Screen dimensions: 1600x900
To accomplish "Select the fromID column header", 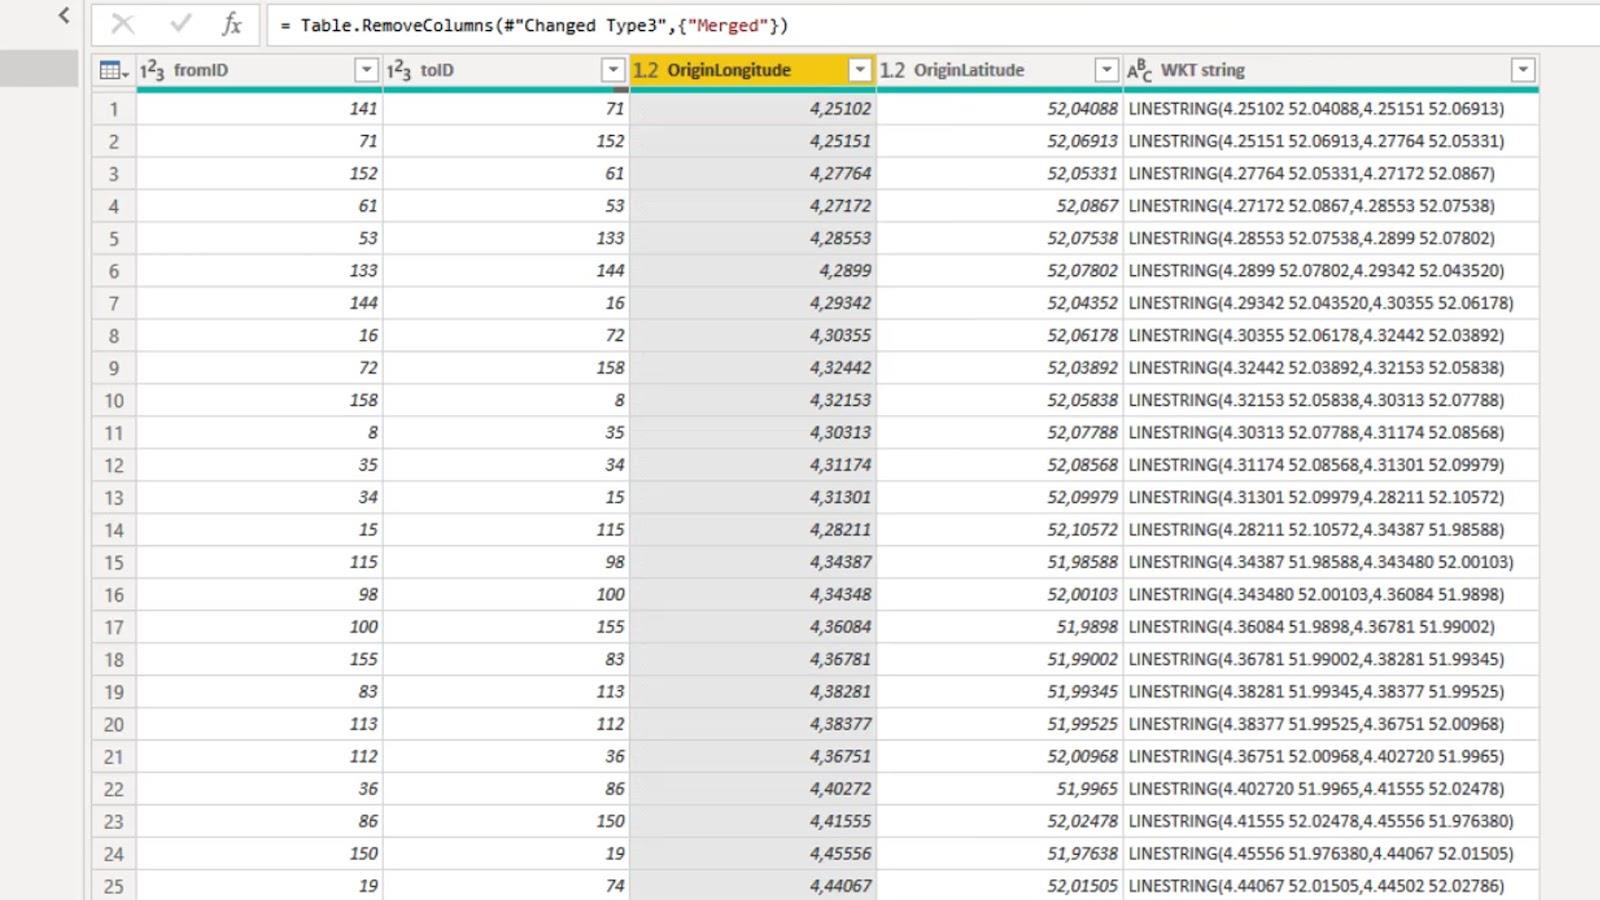I will (x=259, y=70).
